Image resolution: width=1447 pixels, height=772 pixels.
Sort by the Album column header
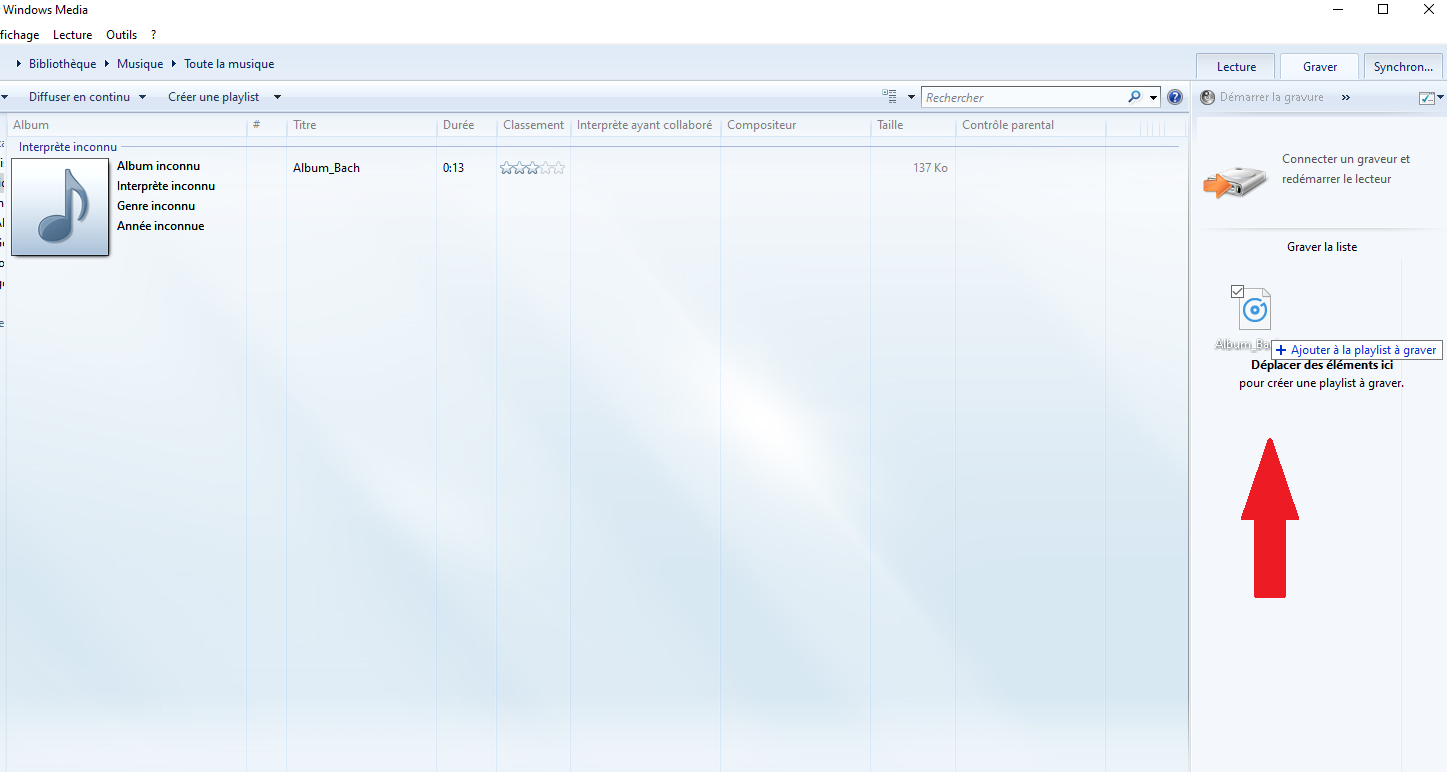31,125
